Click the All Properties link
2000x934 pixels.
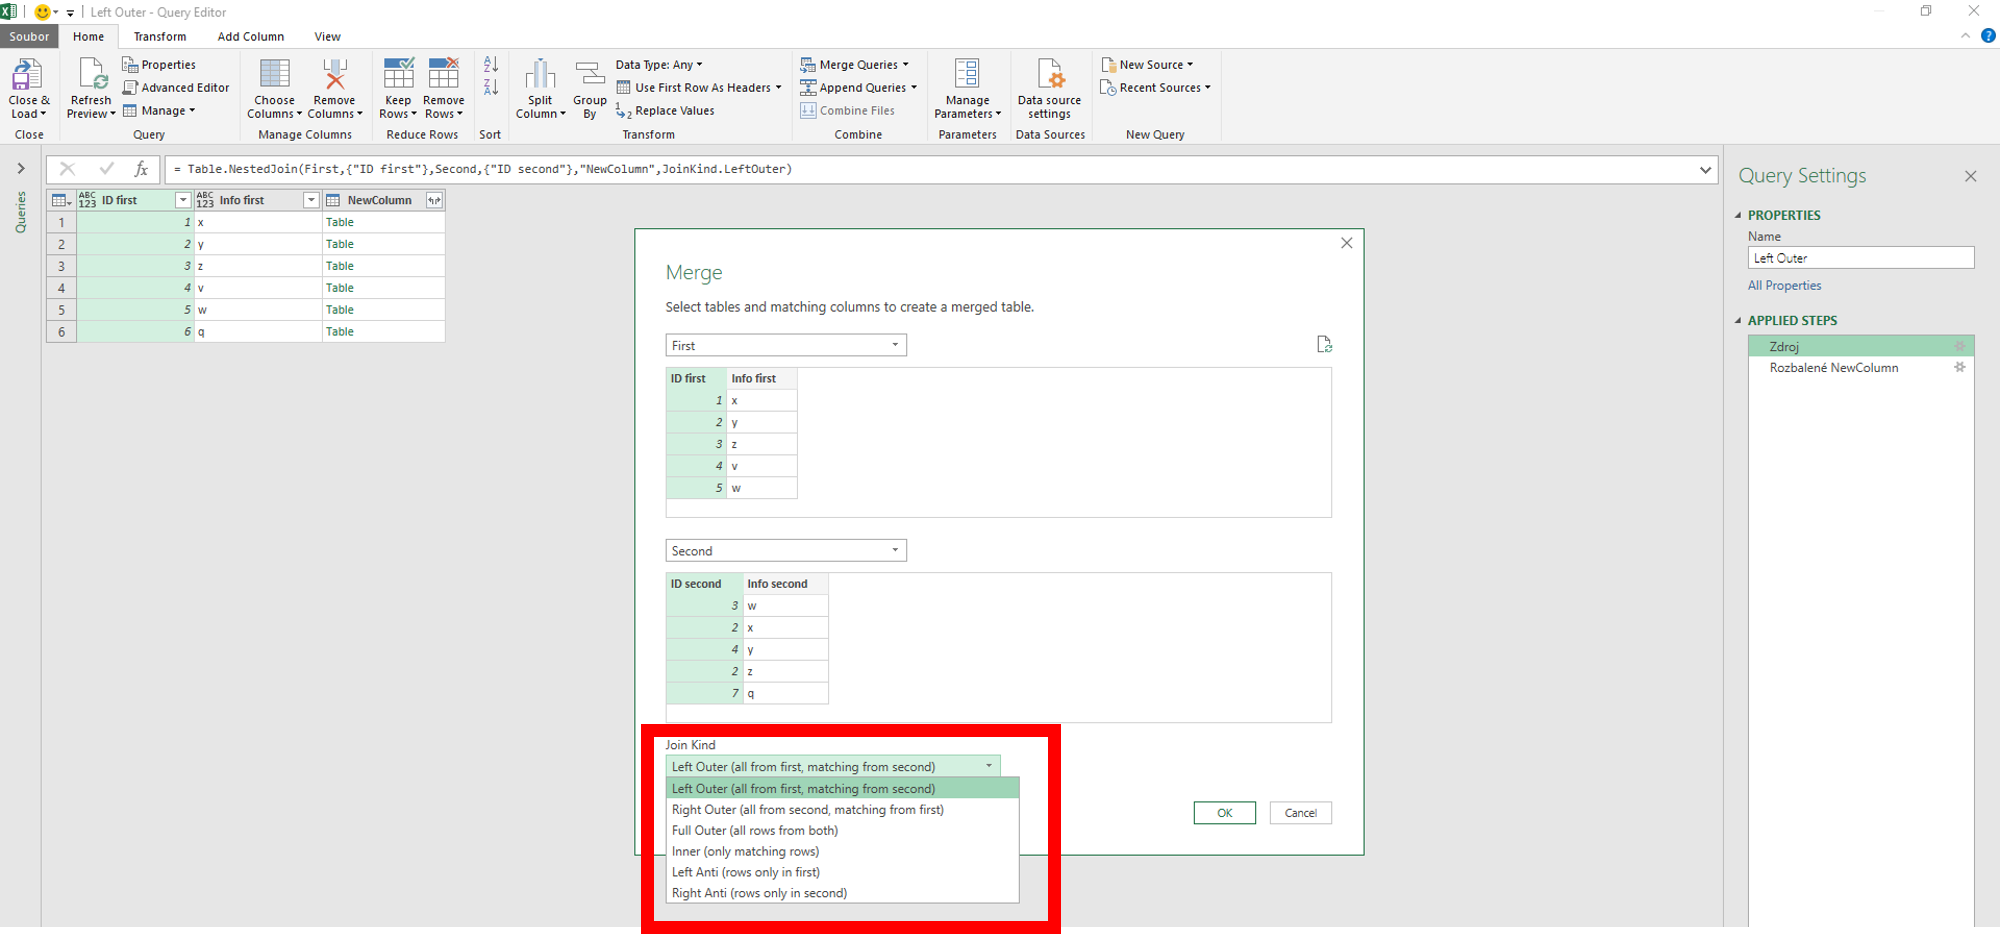[1784, 286]
